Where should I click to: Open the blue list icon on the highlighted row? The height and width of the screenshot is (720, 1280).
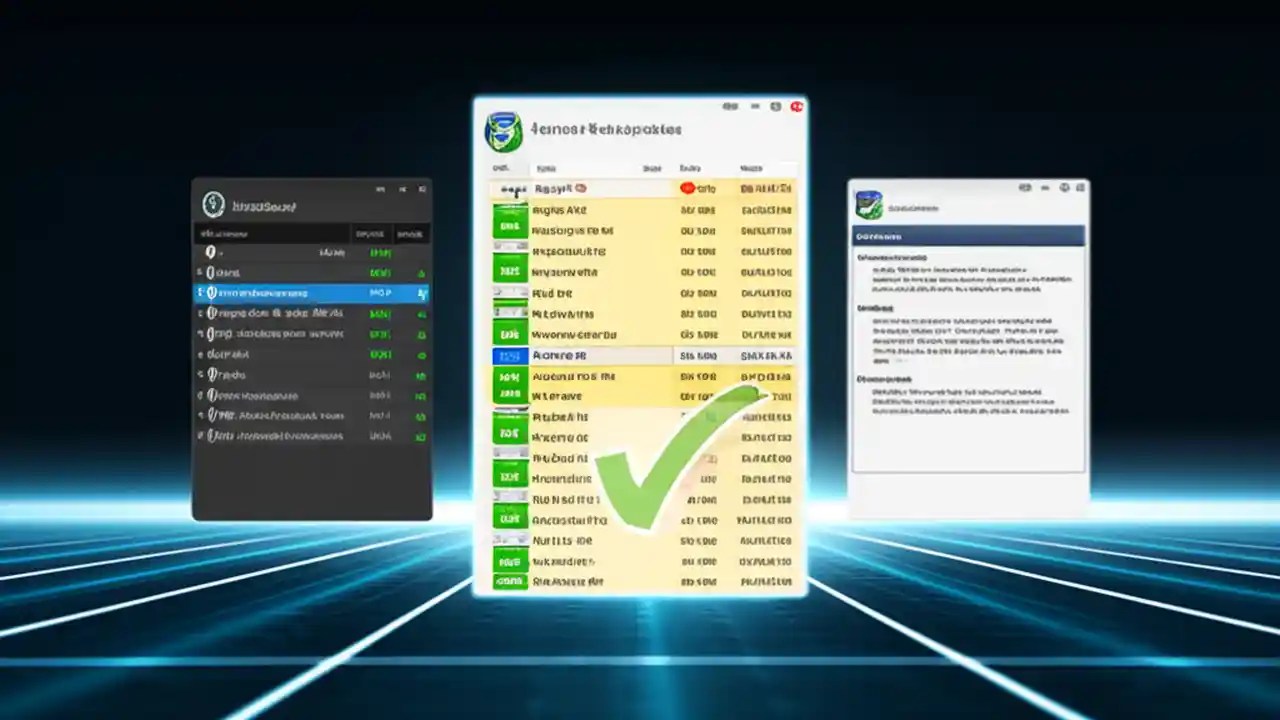pos(510,355)
